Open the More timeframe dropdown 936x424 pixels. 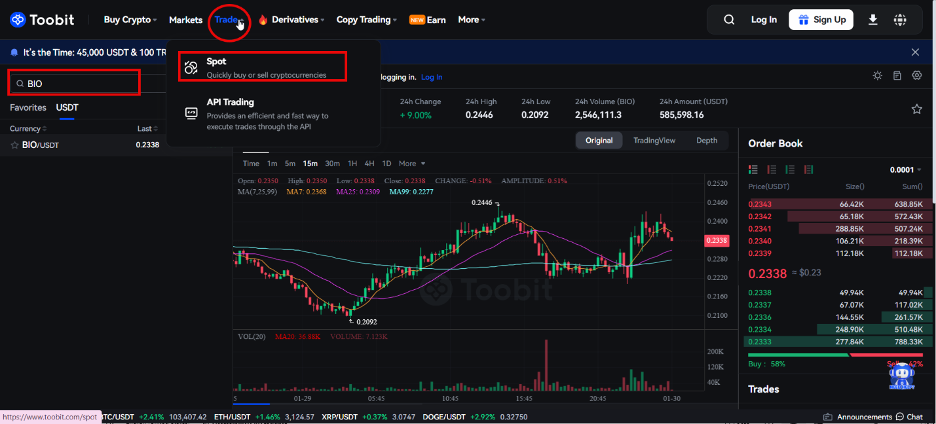tap(412, 163)
